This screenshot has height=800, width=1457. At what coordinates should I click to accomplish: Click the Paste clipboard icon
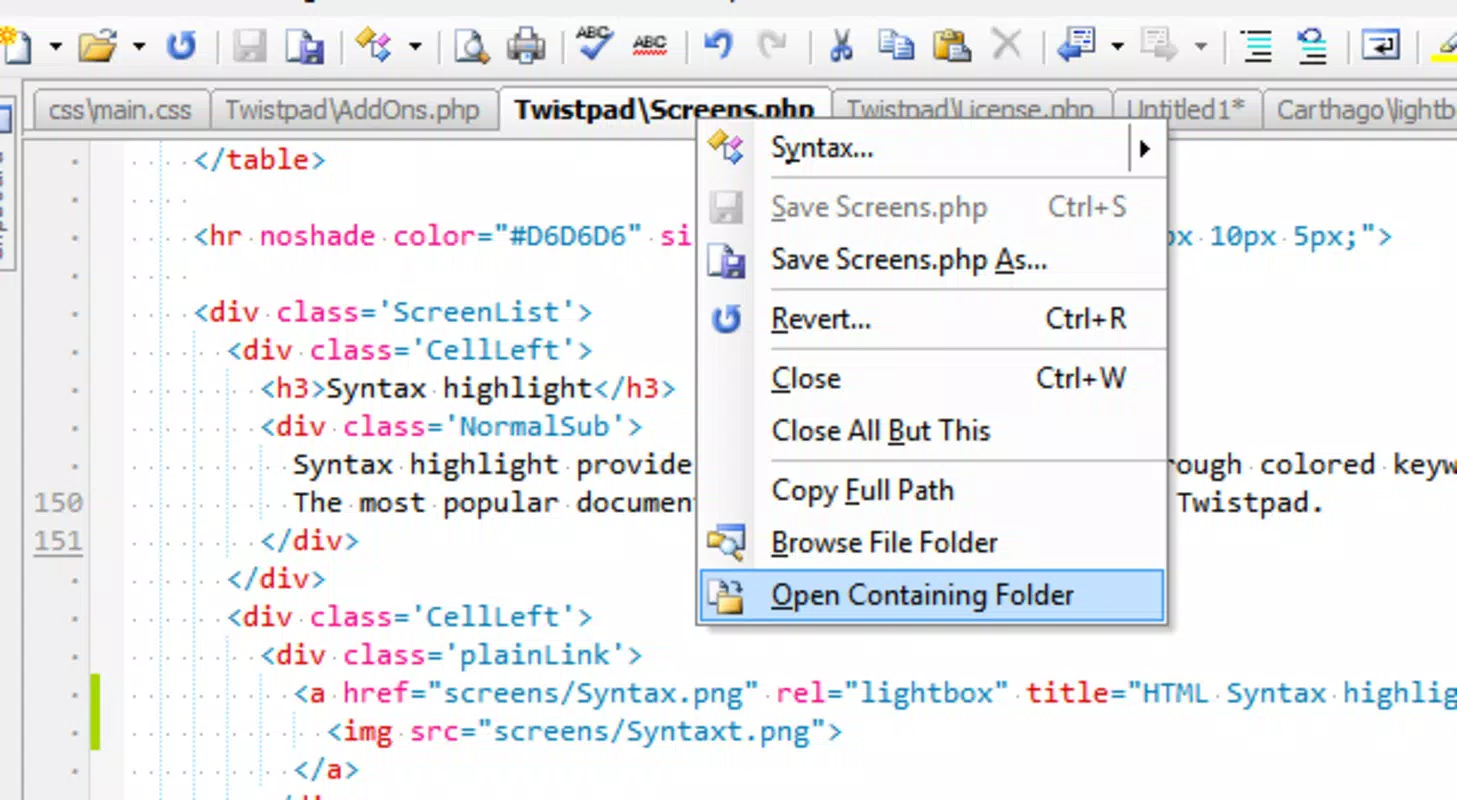click(951, 45)
